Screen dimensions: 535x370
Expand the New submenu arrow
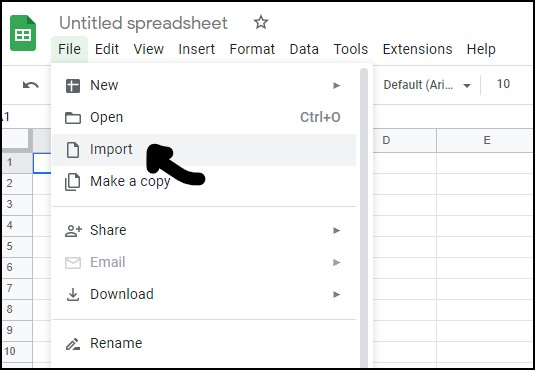point(337,85)
